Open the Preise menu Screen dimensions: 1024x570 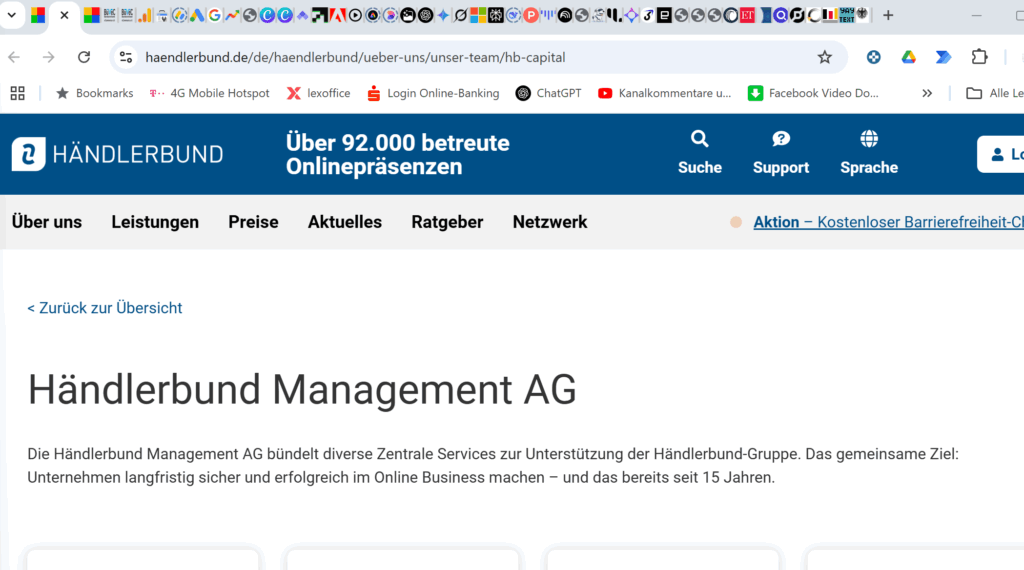tap(253, 222)
